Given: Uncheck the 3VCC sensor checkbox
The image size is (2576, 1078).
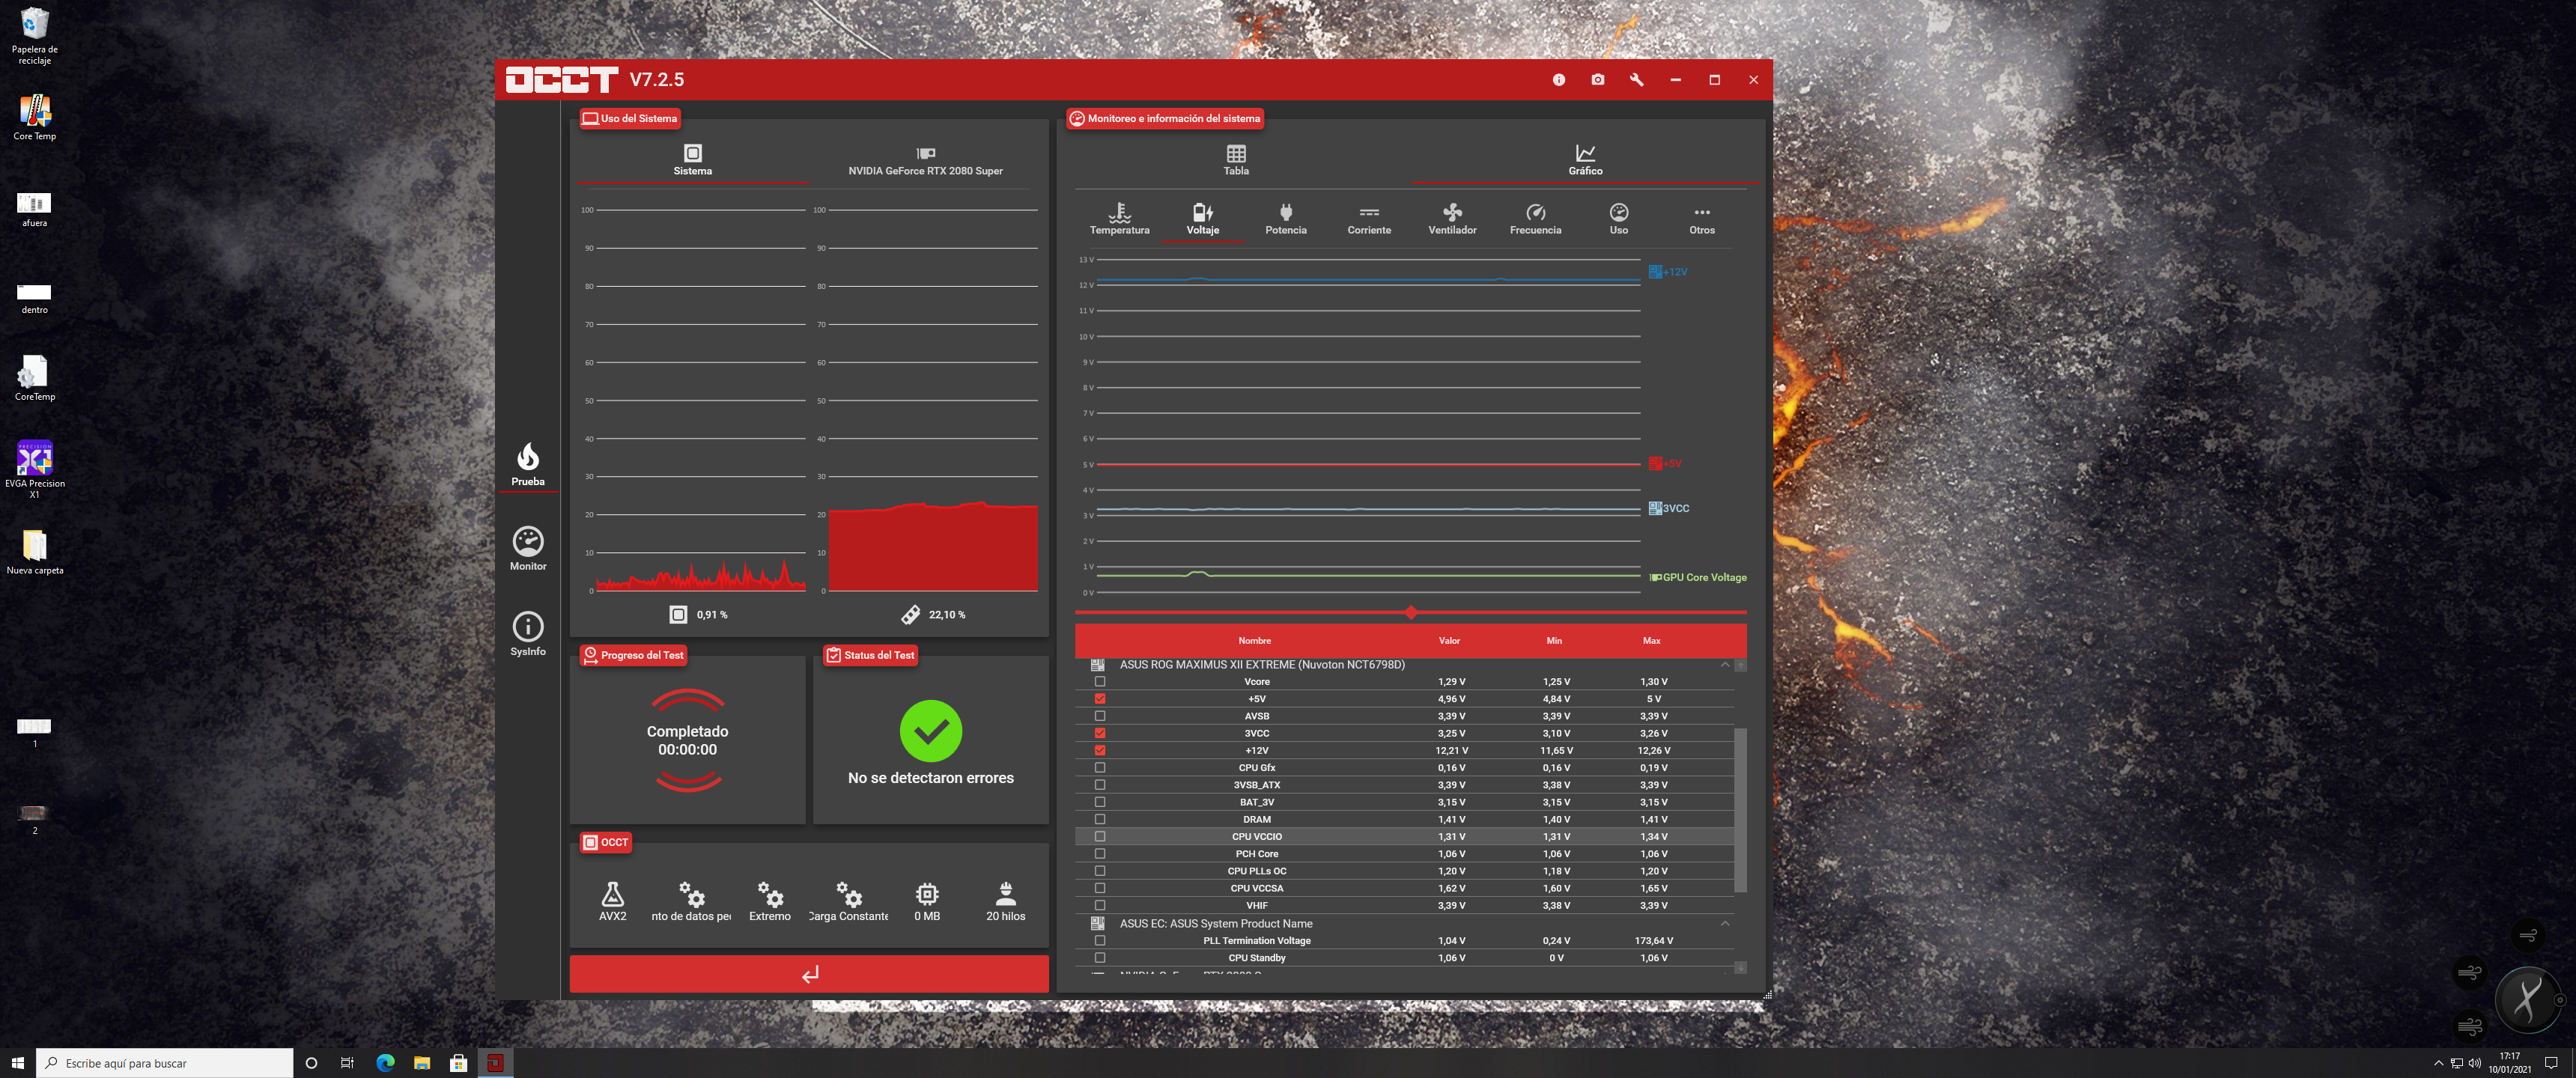Looking at the screenshot, I should click(1100, 733).
